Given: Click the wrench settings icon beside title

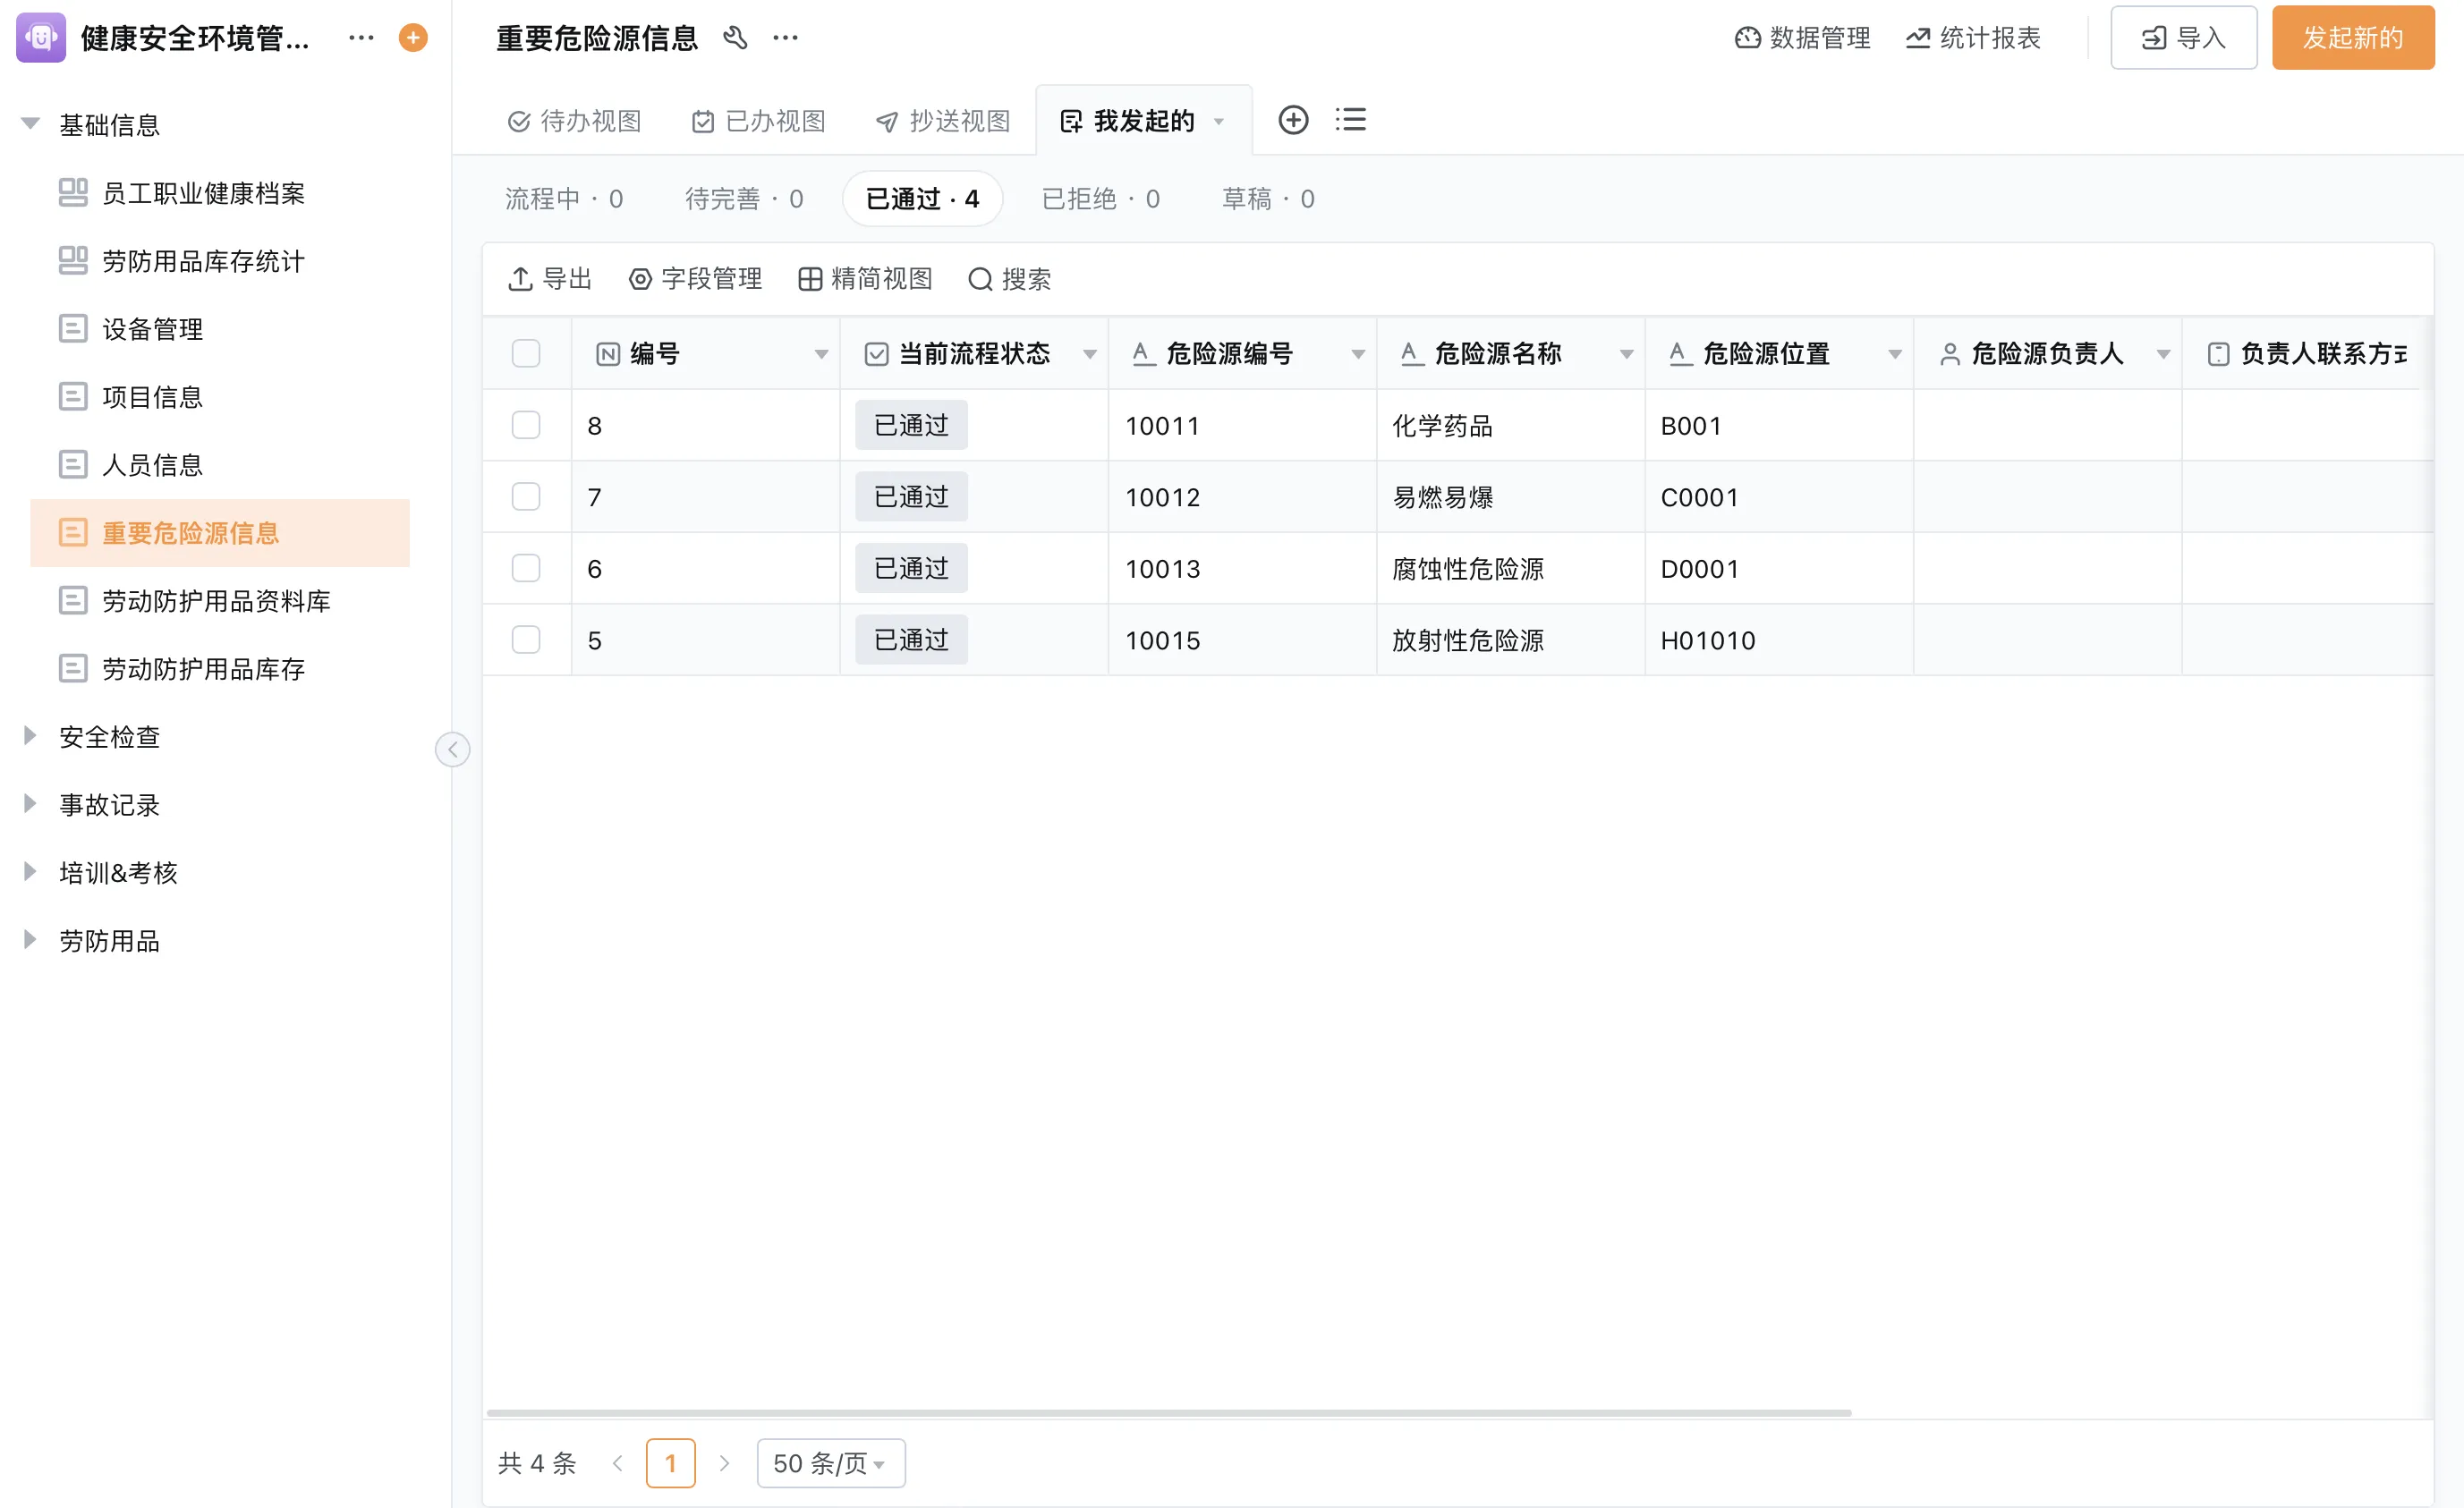Looking at the screenshot, I should (x=735, y=38).
